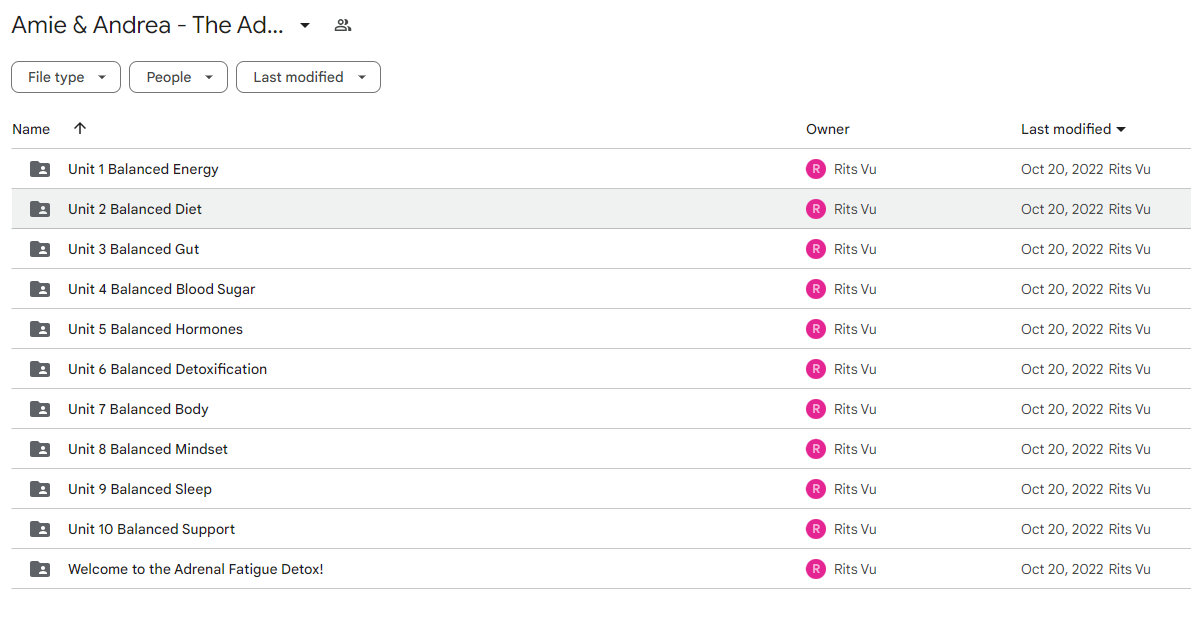
Task: Click owner avatar in Unit 10 Balanced Support row
Action: [x=816, y=529]
